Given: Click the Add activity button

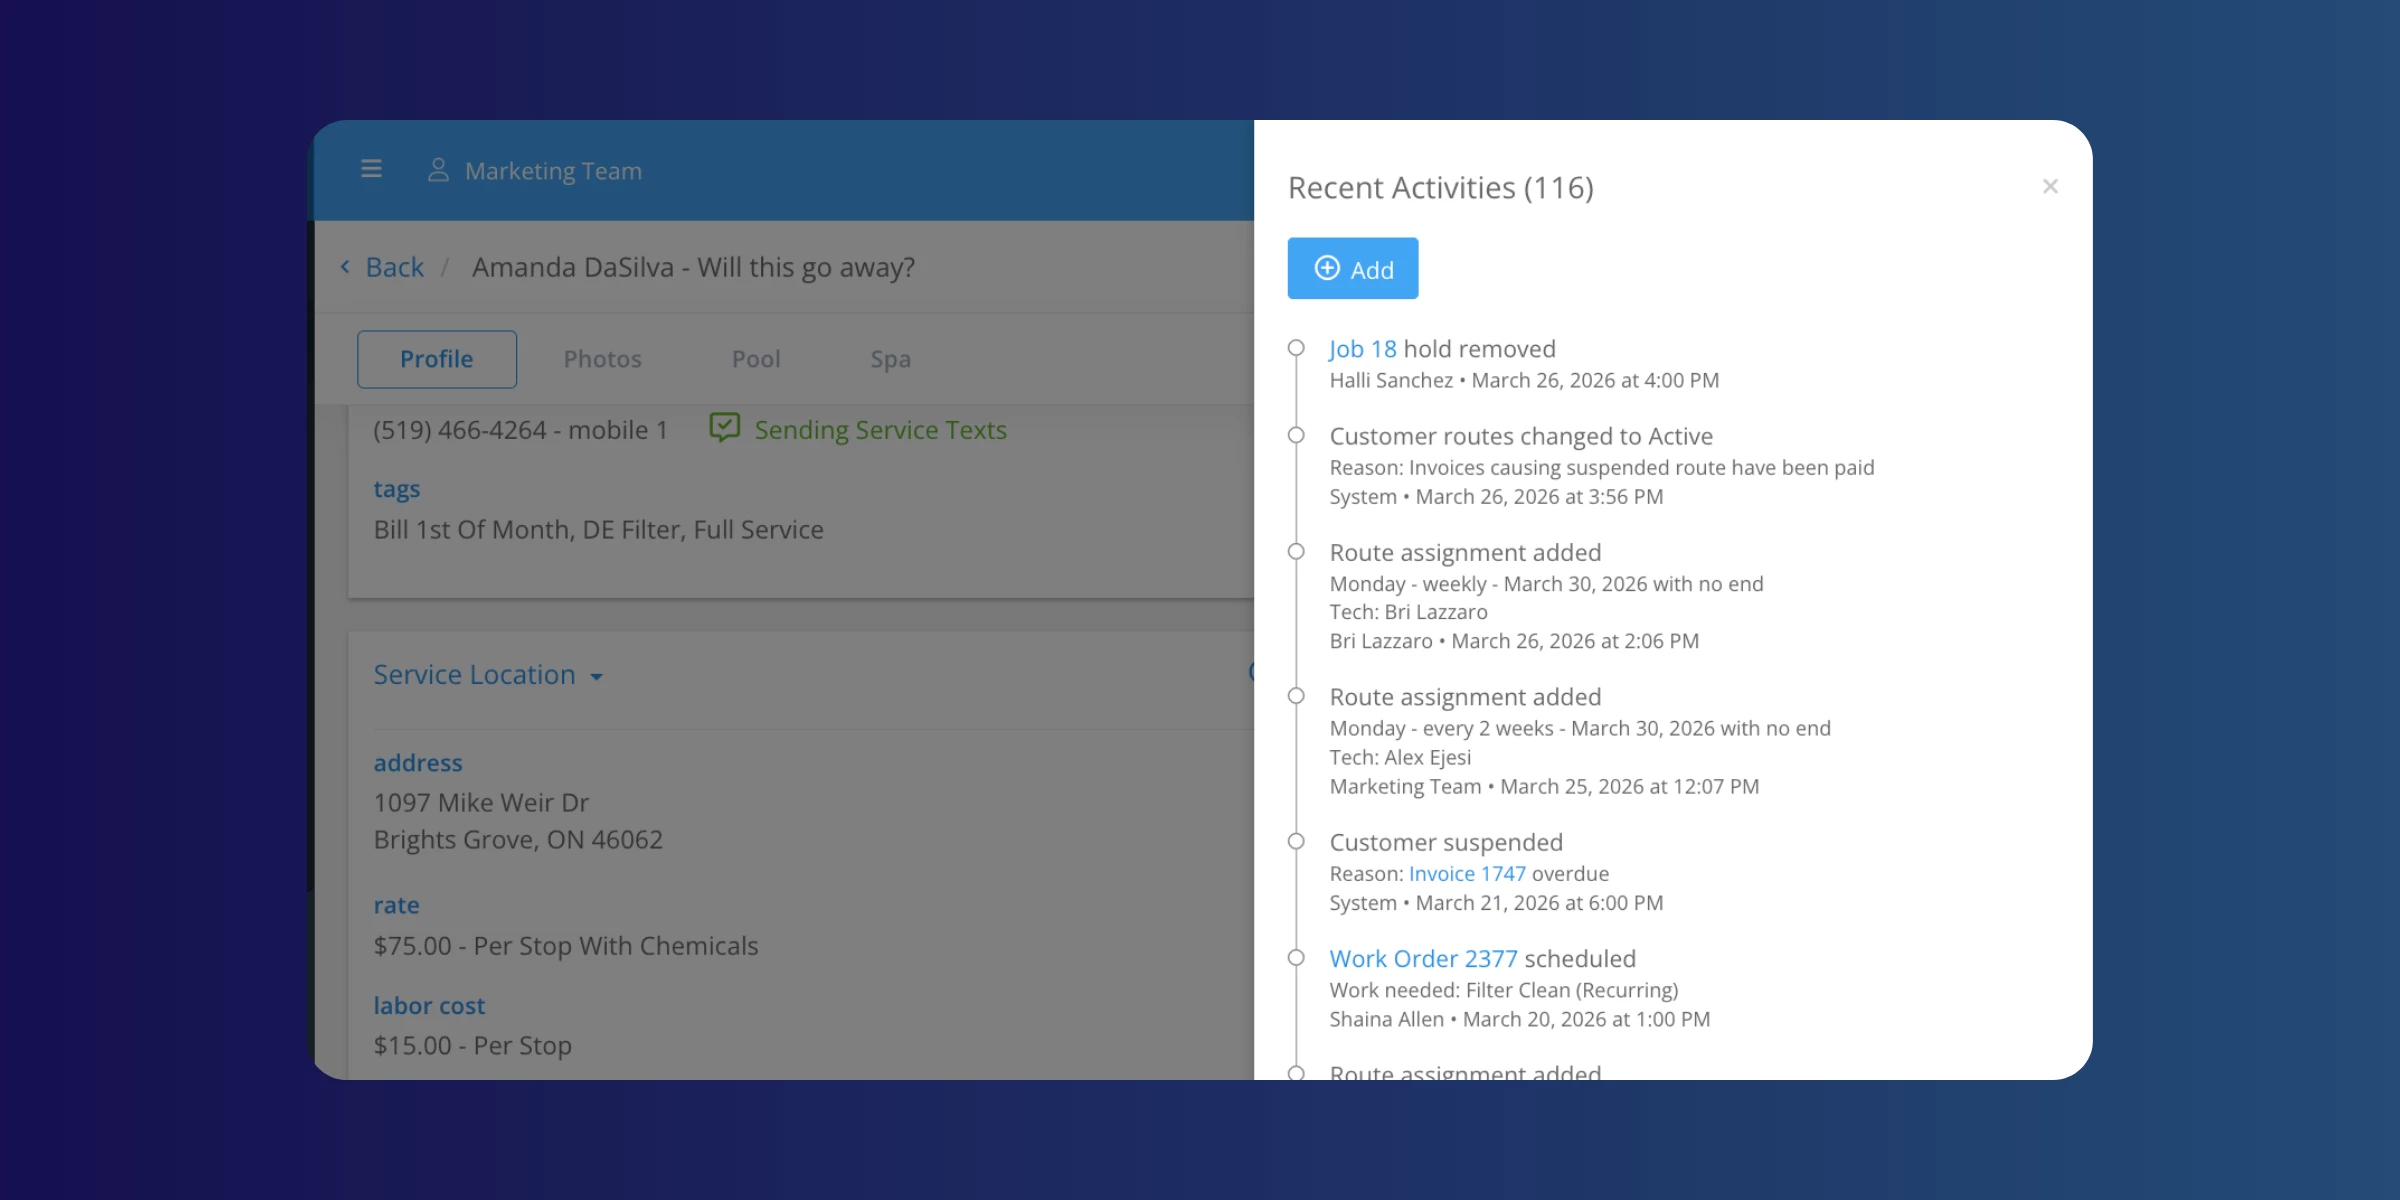Looking at the screenshot, I should 1352,269.
